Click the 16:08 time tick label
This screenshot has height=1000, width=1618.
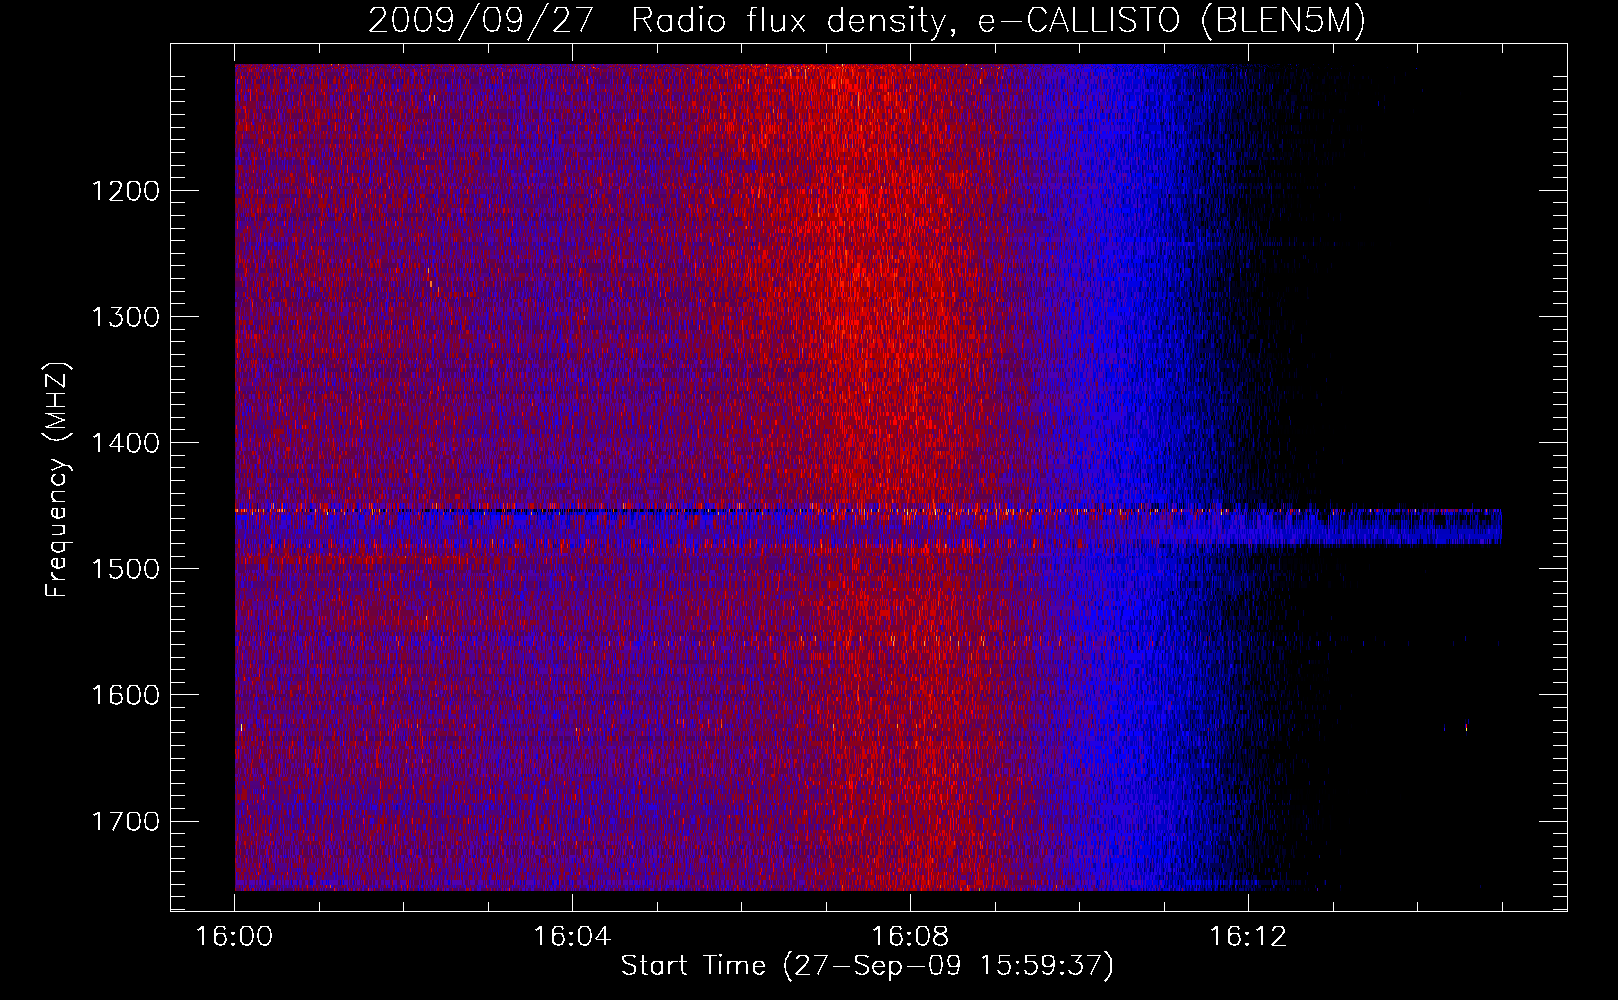click(x=910, y=937)
